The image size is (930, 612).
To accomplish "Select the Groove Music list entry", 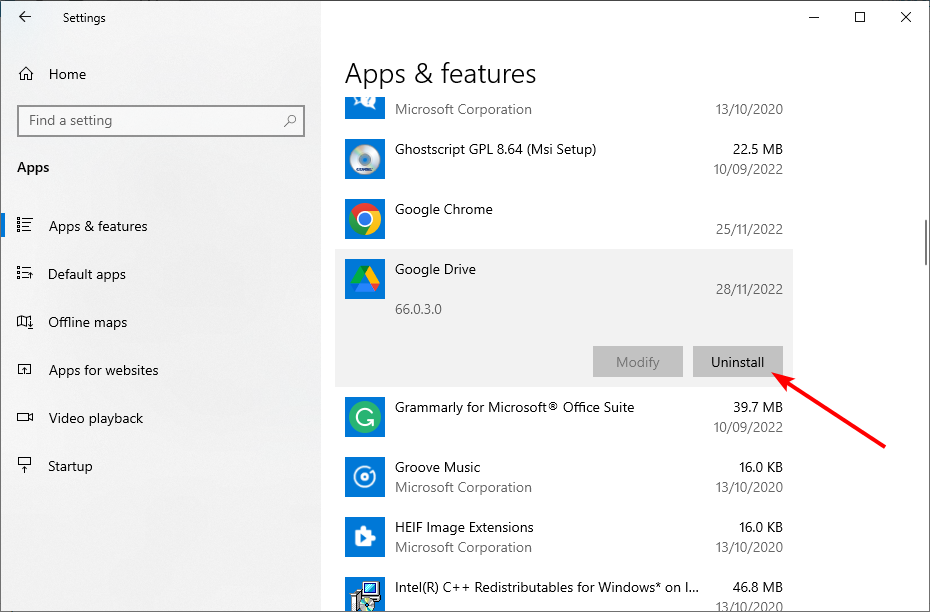I will pos(564,477).
